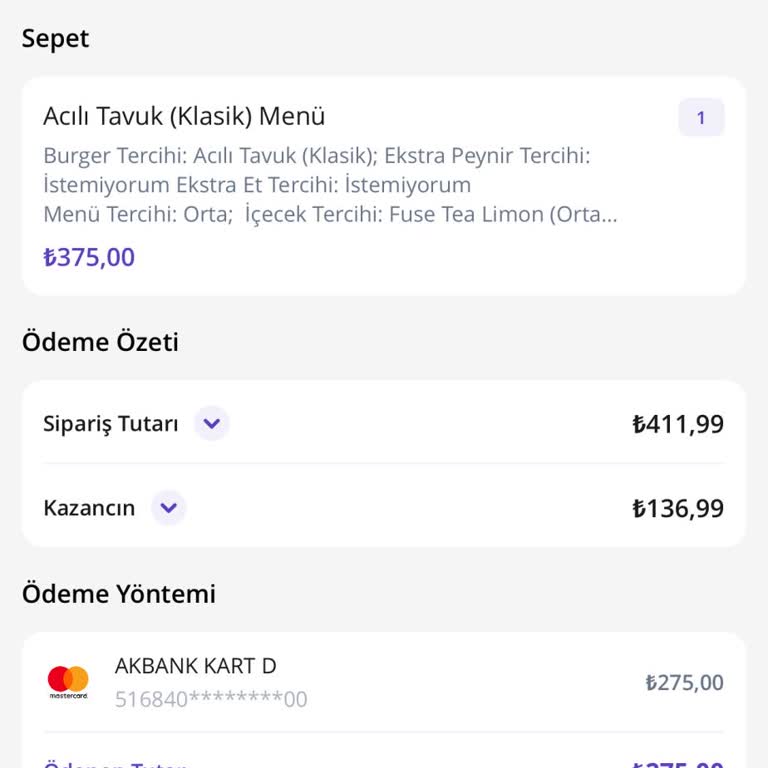The width and height of the screenshot is (768, 768).
Task: Click the ₺375,00 item price
Action: tap(89, 257)
